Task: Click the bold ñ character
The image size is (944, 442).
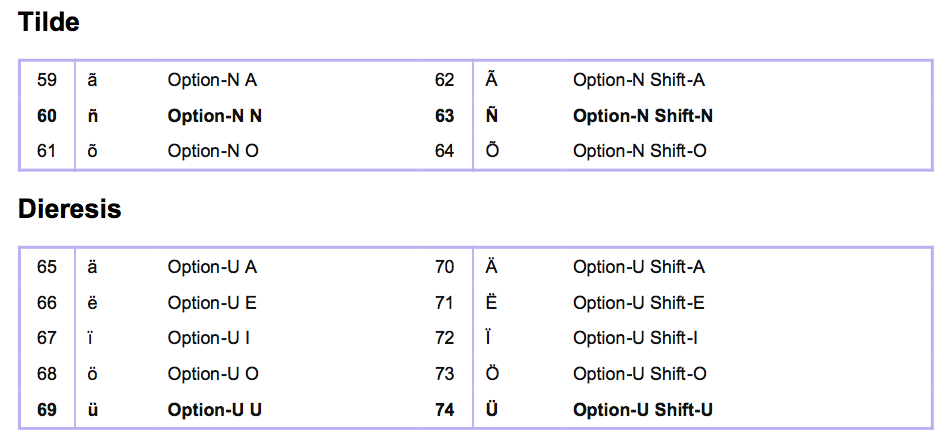Action: click(x=93, y=116)
